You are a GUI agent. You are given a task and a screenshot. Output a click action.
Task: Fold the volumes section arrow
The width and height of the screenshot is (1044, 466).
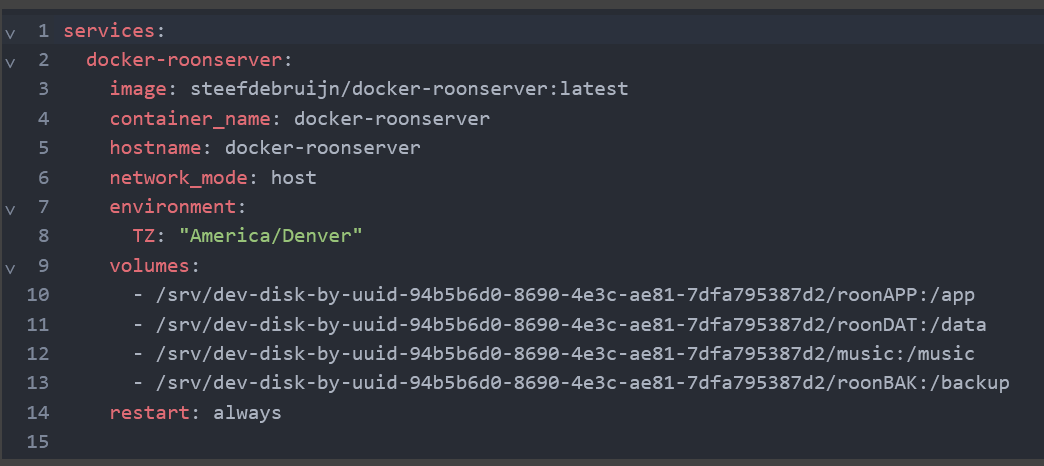10,268
